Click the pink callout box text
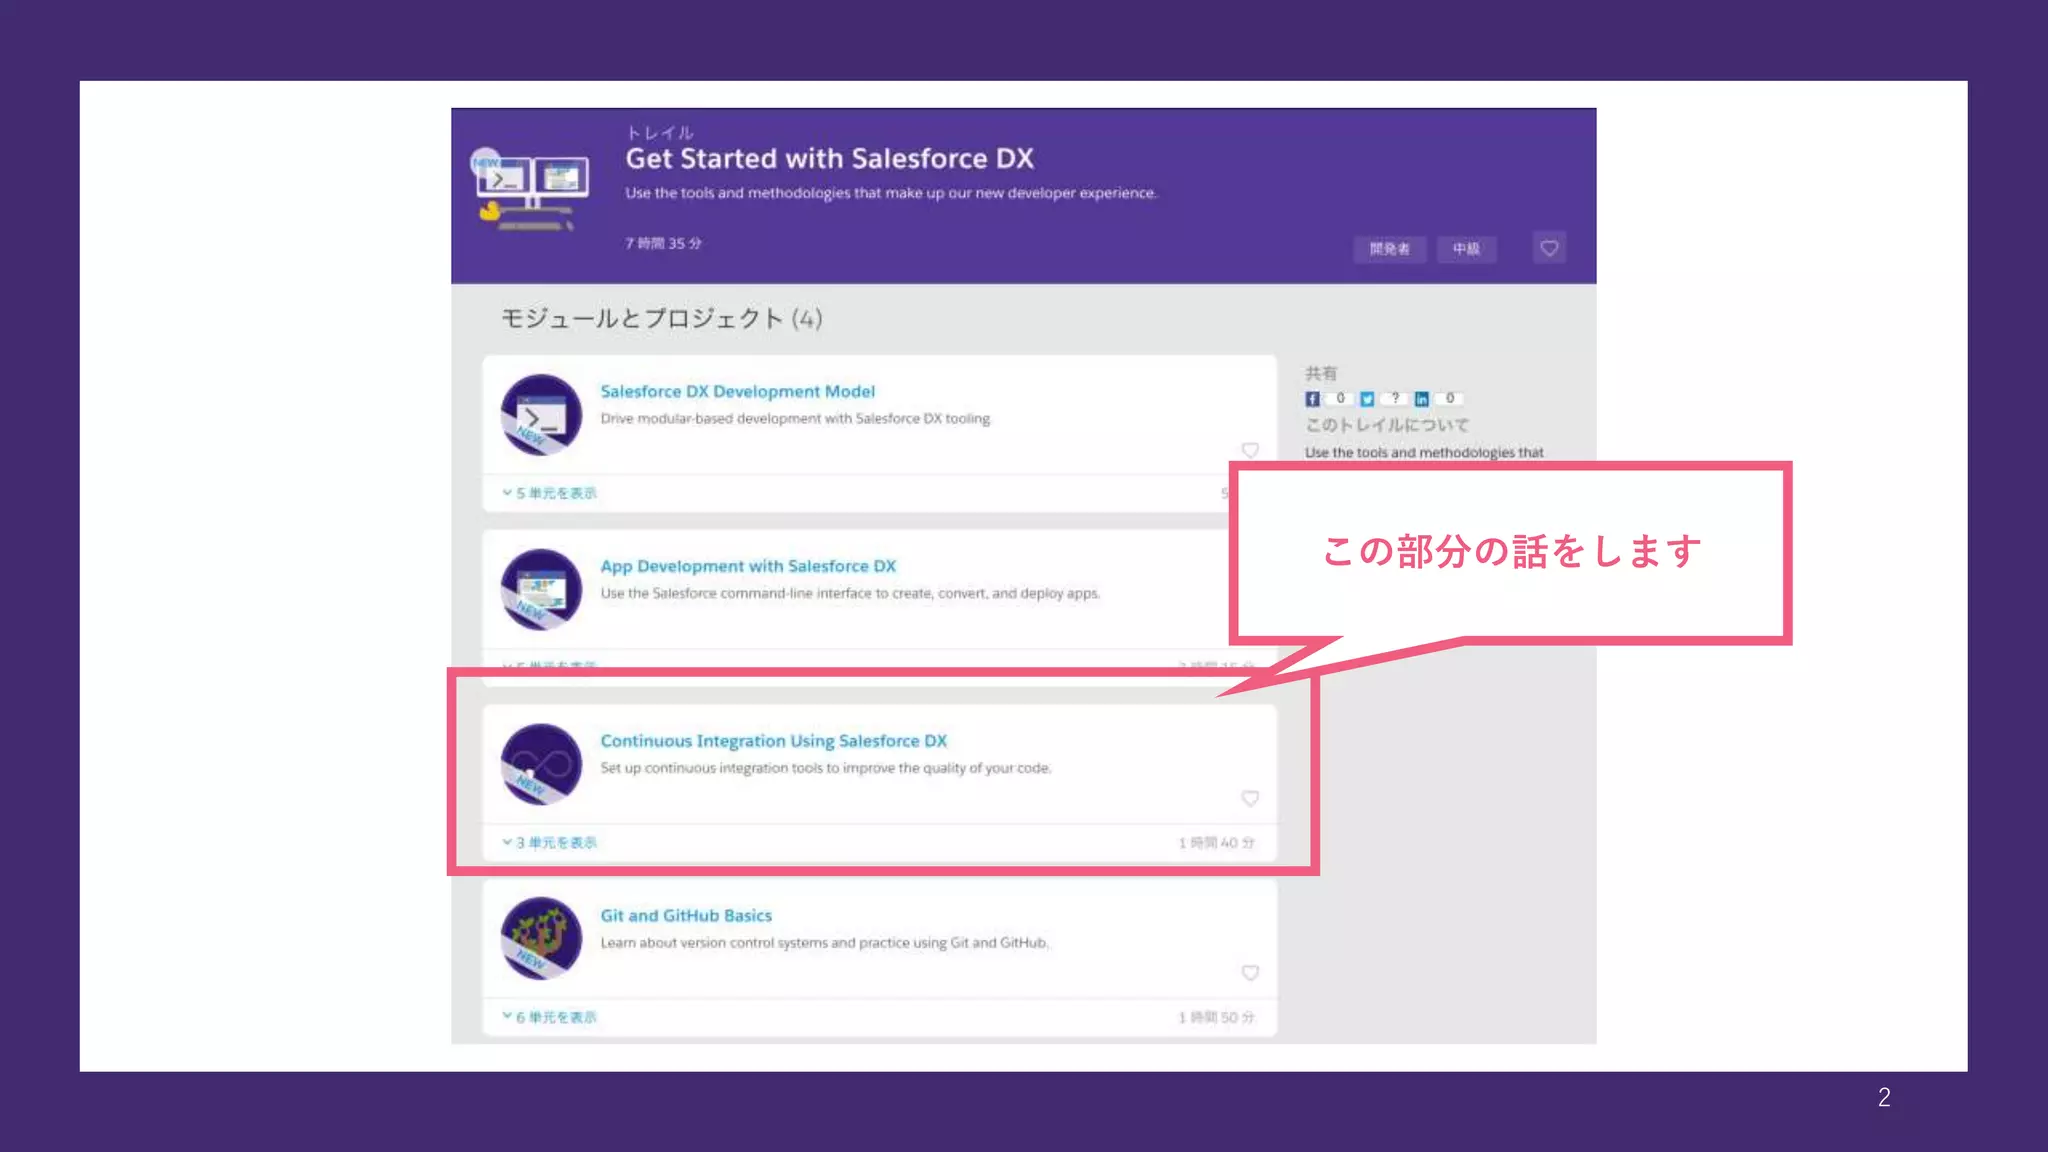The height and width of the screenshot is (1152, 2048). click(x=1511, y=552)
